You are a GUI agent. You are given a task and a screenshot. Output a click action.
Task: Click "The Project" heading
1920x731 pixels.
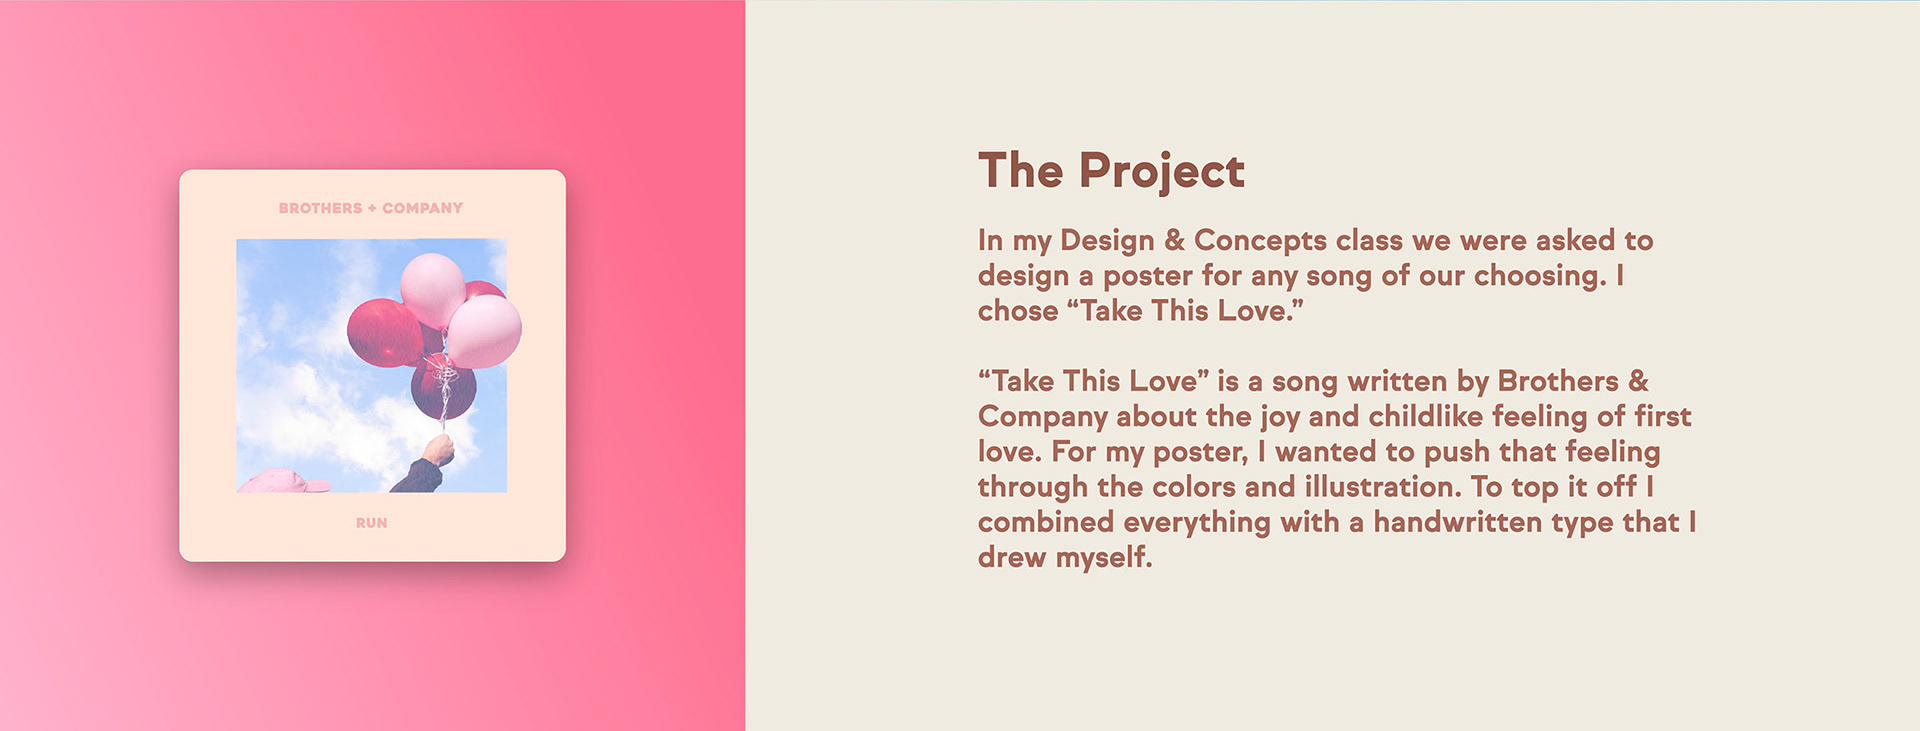point(1111,171)
